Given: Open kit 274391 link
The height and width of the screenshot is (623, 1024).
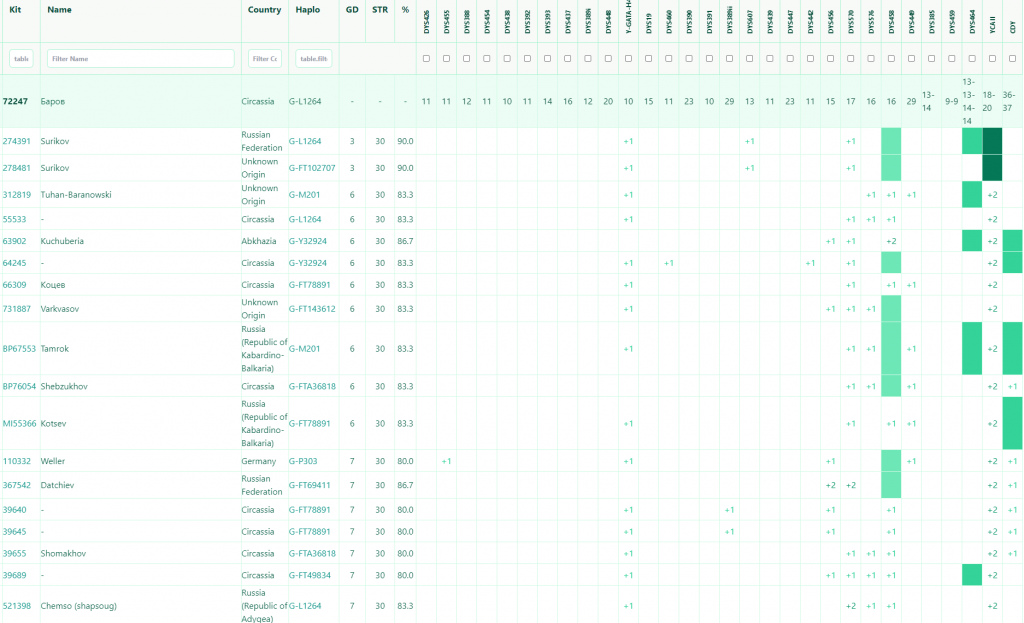Looking at the screenshot, I should (x=17, y=141).
